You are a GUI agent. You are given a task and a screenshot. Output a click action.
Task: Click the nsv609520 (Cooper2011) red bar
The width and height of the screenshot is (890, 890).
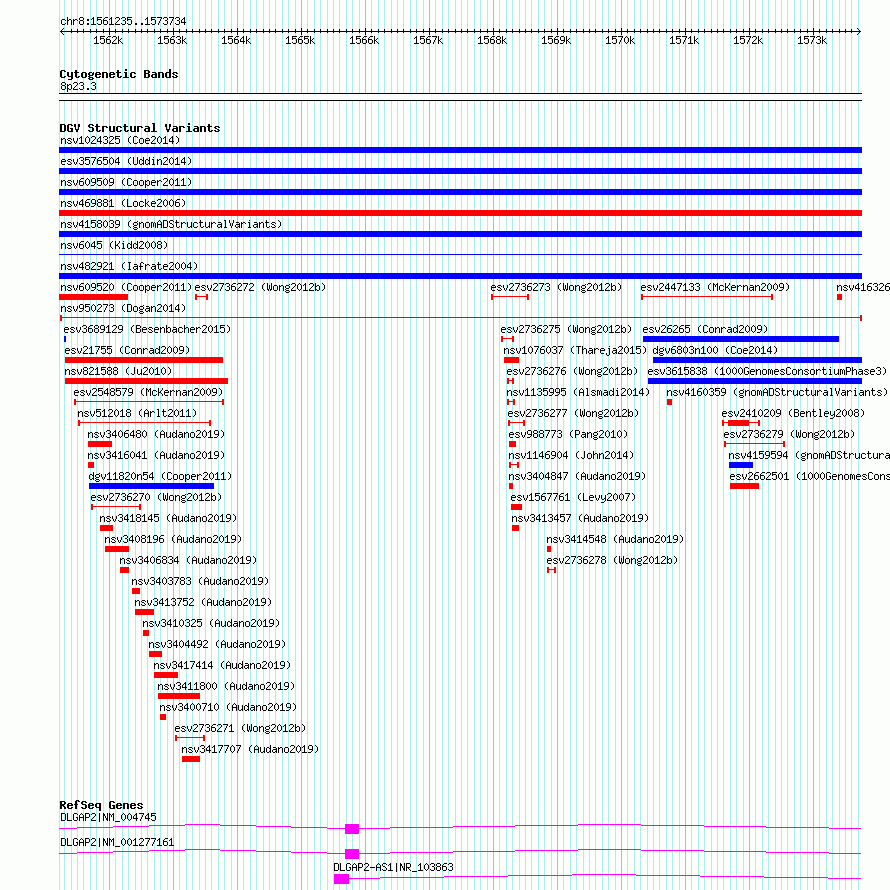[x=94, y=297]
